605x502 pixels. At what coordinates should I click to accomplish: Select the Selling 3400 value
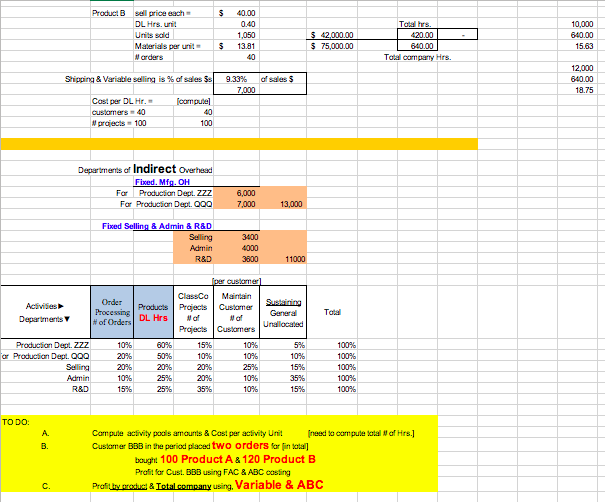point(250,237)
